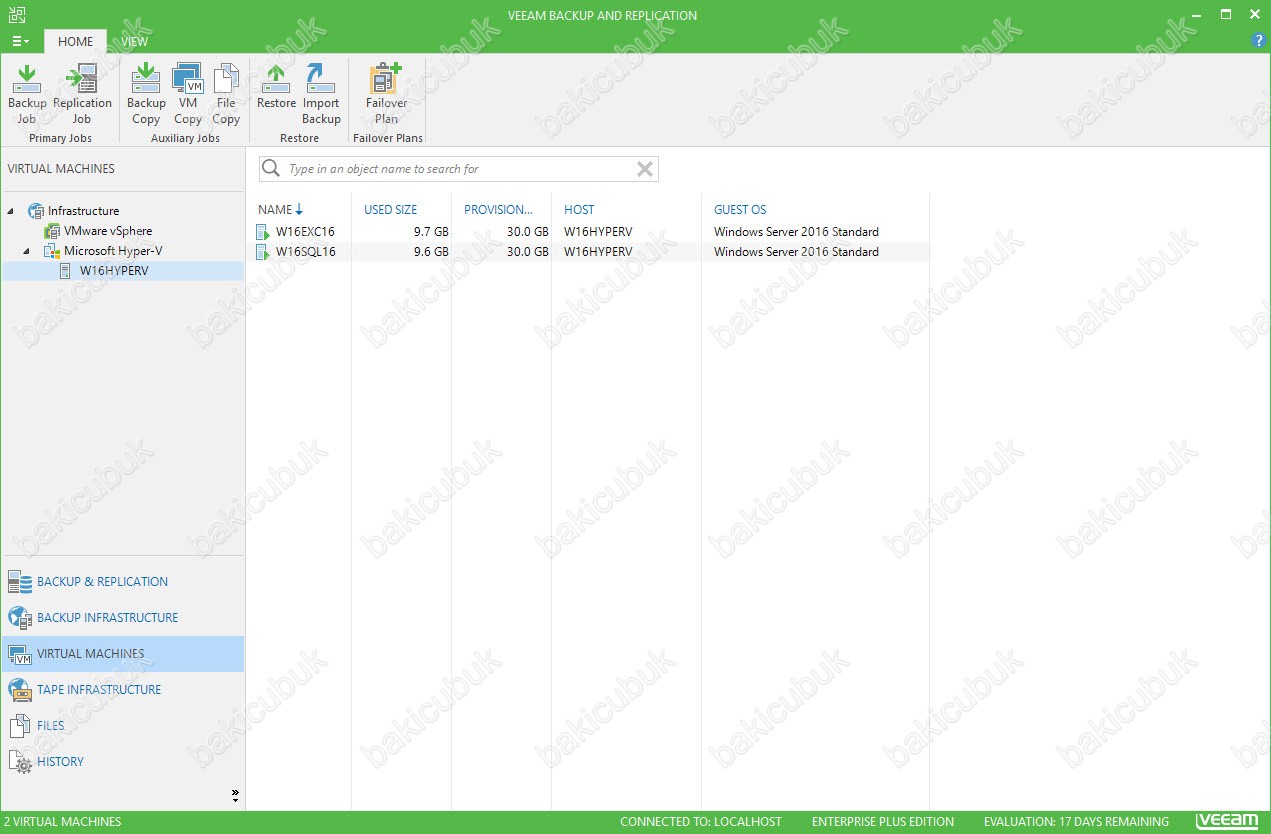This screenshot has height=834, width=1271.
Task: Click the W16HYPERV server tree icon
Action: [x=66, y=271]
